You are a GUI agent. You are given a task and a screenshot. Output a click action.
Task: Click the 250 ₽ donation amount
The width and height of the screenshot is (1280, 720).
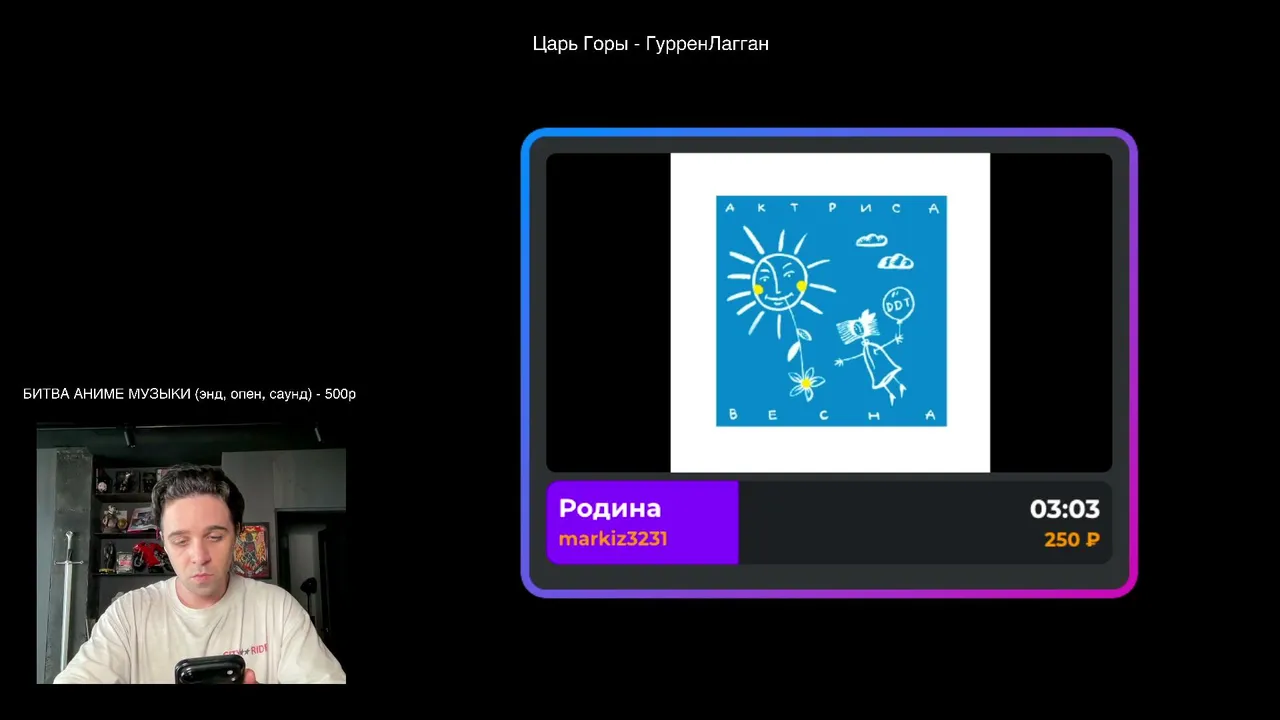click(x=1071, y=540)
